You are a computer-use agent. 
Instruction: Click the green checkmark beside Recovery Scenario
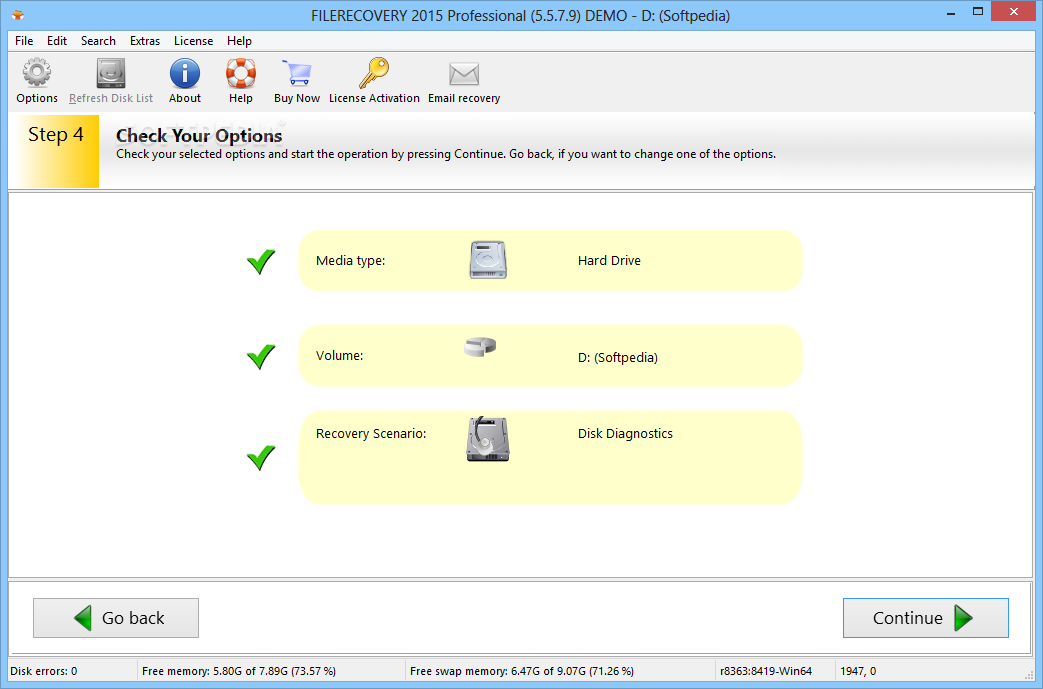(x=261, y=458)
